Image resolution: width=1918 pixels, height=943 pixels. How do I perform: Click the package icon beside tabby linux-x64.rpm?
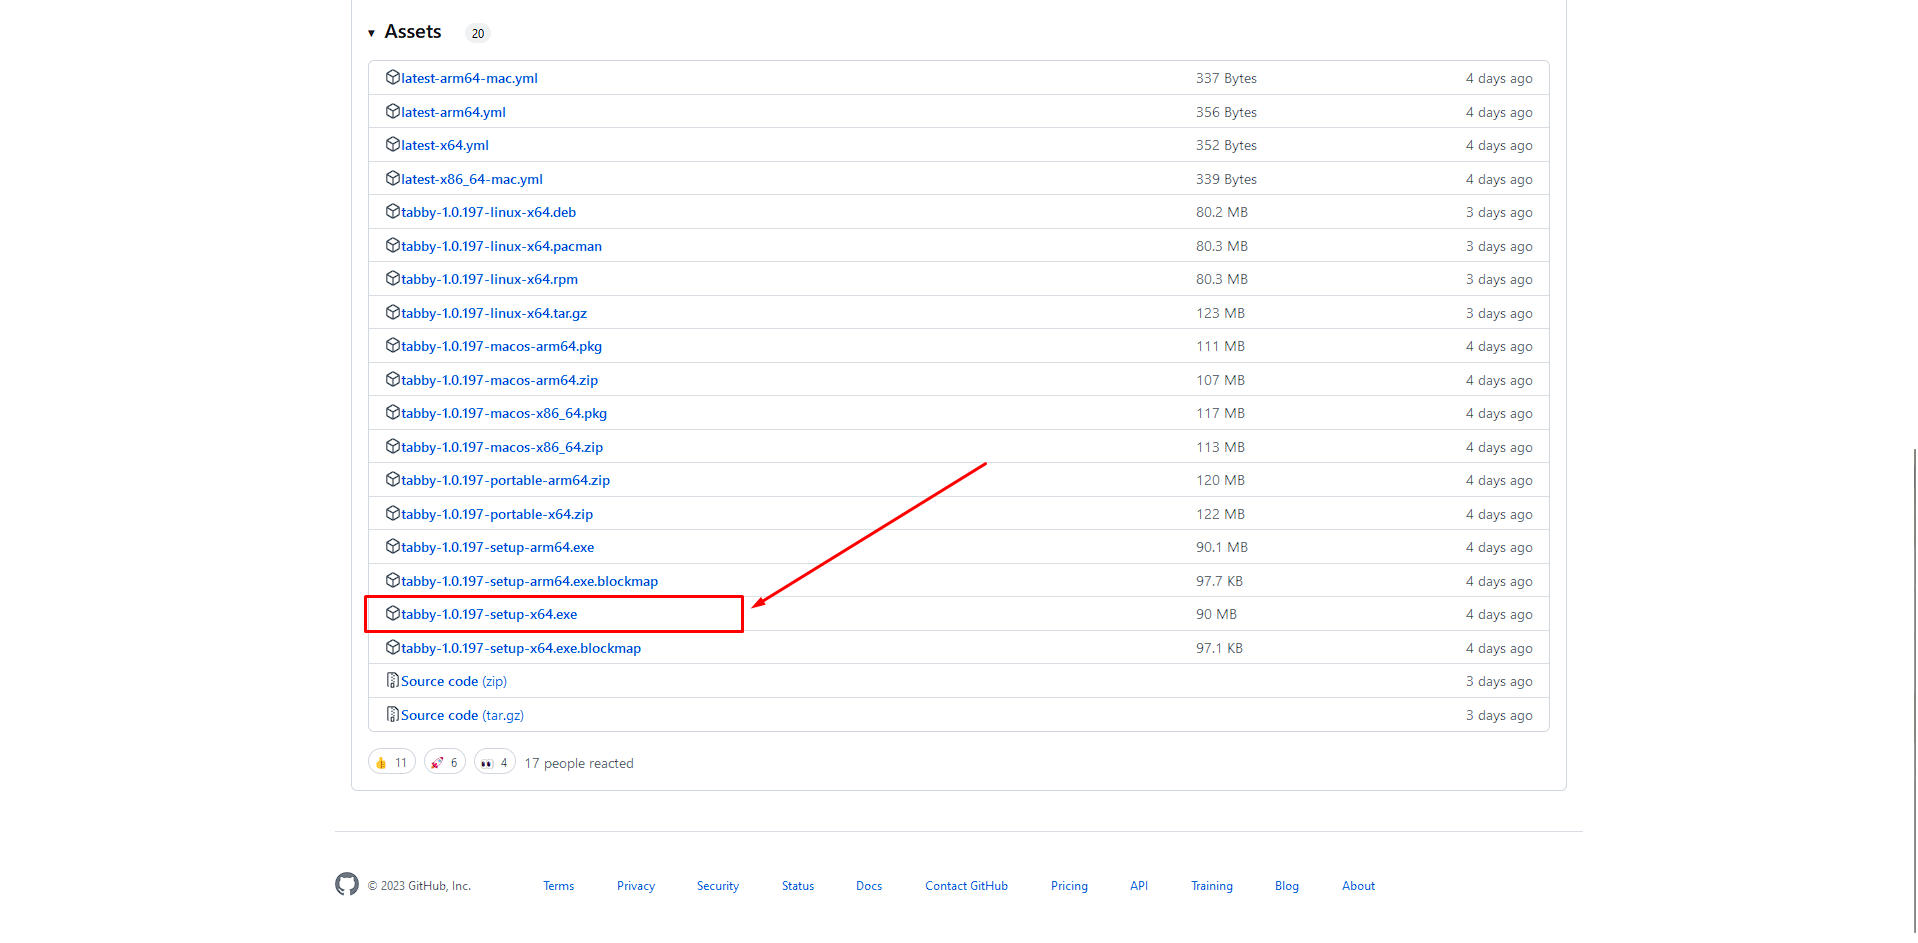[393, 278]
